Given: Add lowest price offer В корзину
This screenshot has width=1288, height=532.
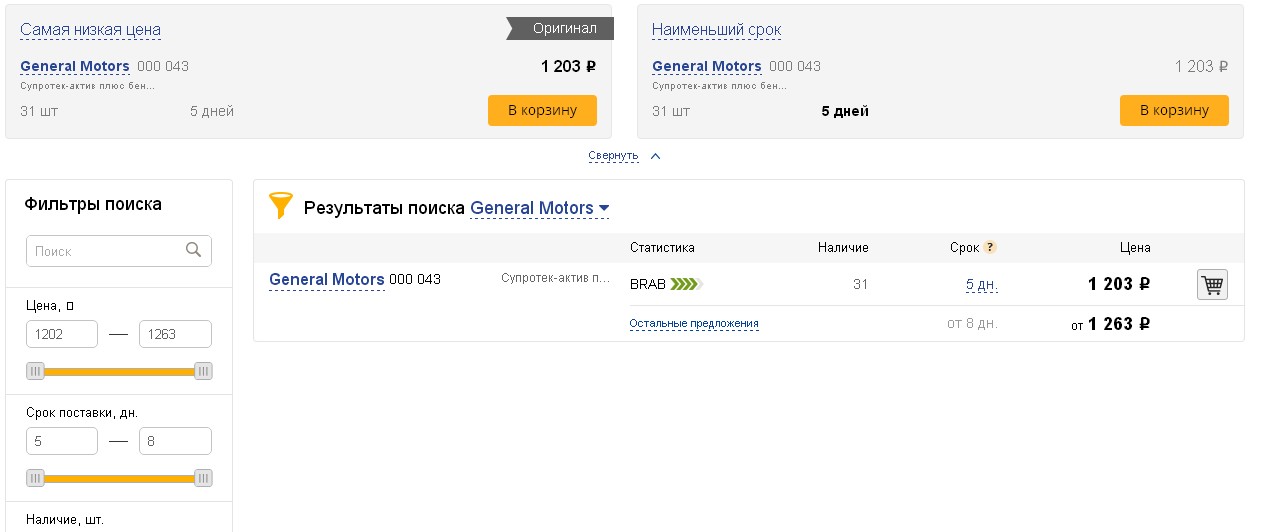Looking at the screenshot, I should 542,110.
